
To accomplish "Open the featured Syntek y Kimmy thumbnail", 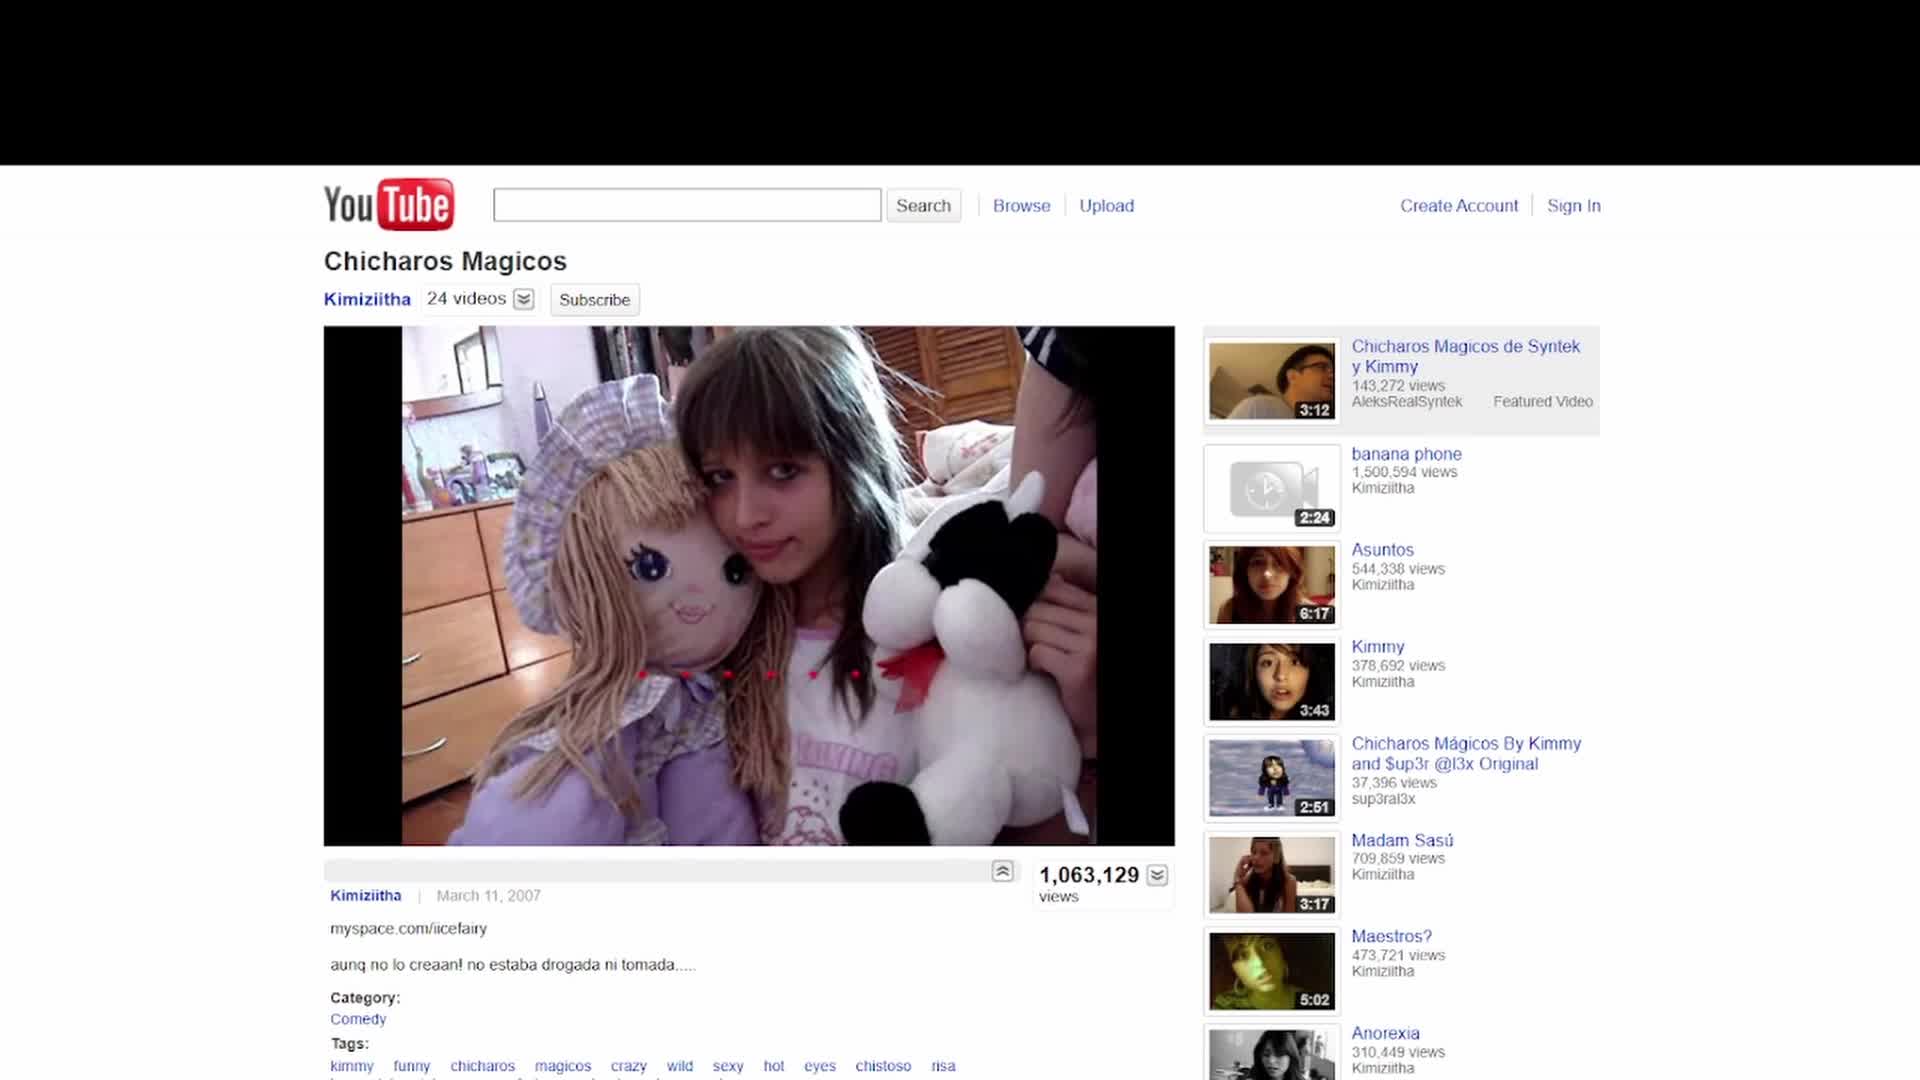I will click(1271, 381).
